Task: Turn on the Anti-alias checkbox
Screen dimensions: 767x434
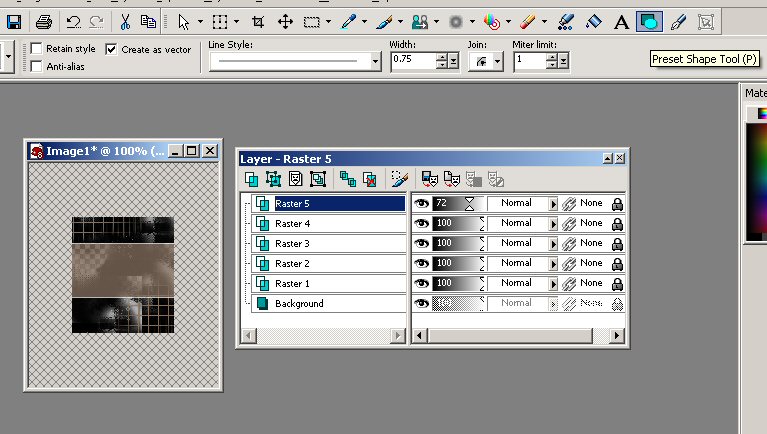Action: 37,67
